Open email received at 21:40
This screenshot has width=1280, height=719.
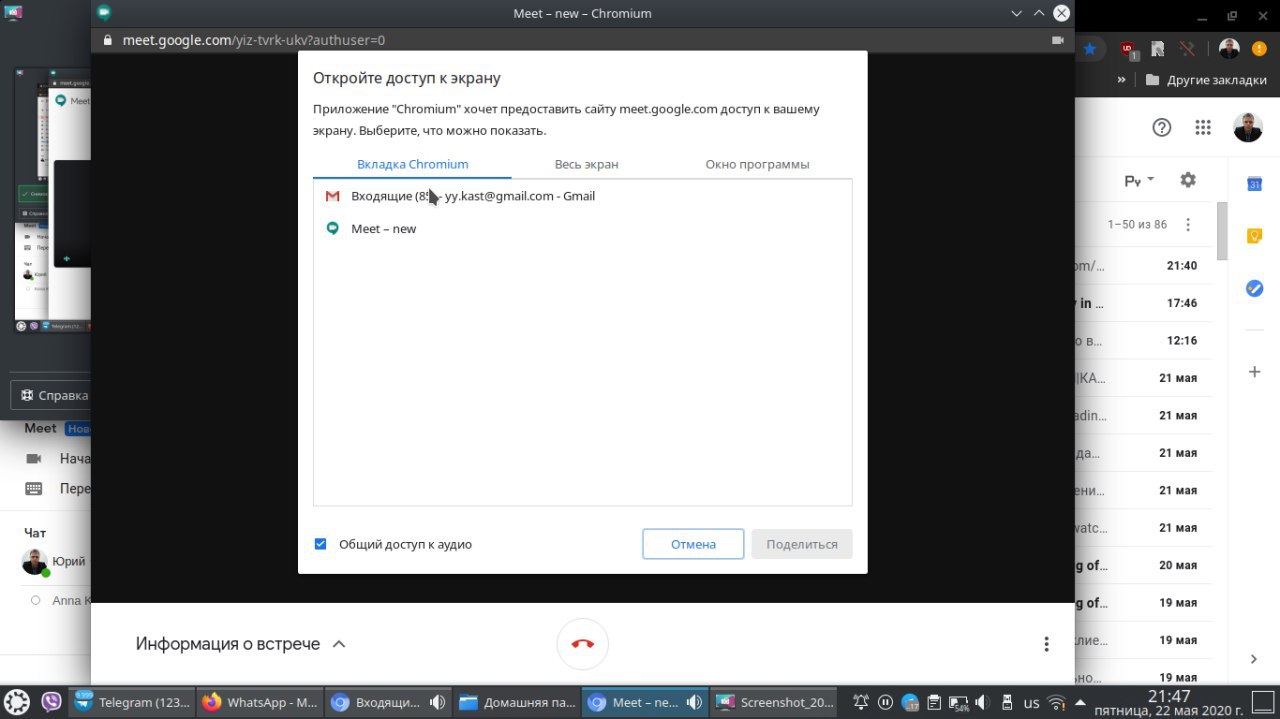point(1145,265)
